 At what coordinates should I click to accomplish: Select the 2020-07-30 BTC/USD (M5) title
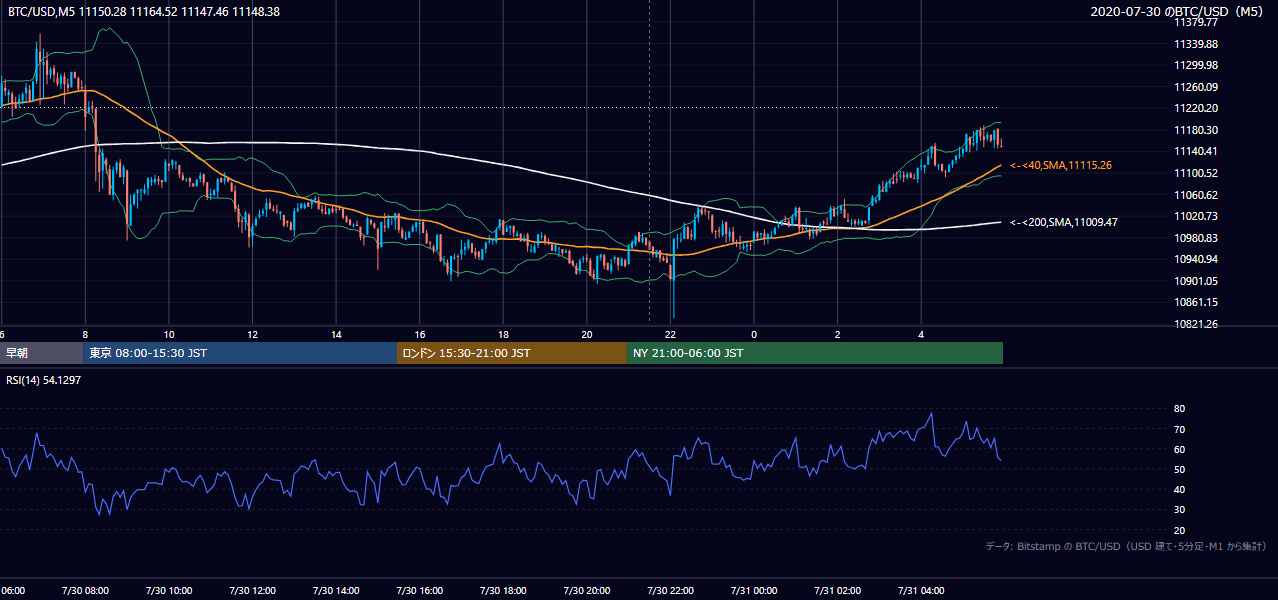1179,11
